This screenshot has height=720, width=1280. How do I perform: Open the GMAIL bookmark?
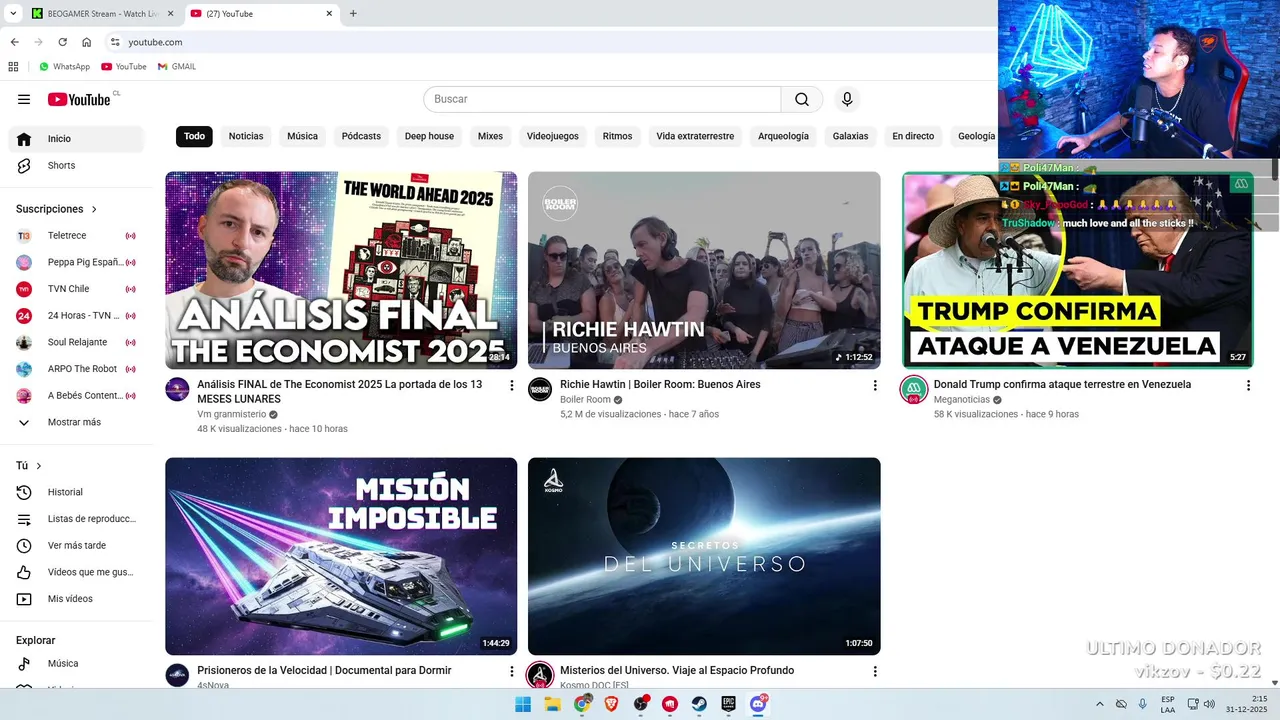[x=177, y=67]
